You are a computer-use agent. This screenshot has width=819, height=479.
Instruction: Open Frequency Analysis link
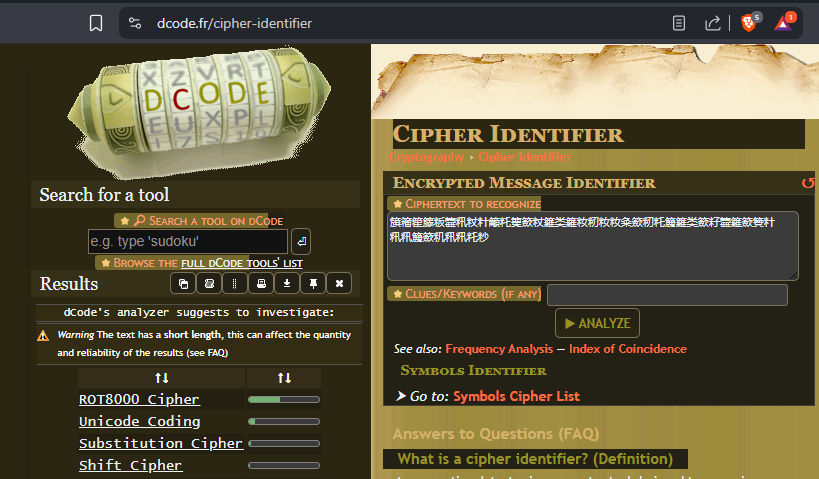coord(499,349)
